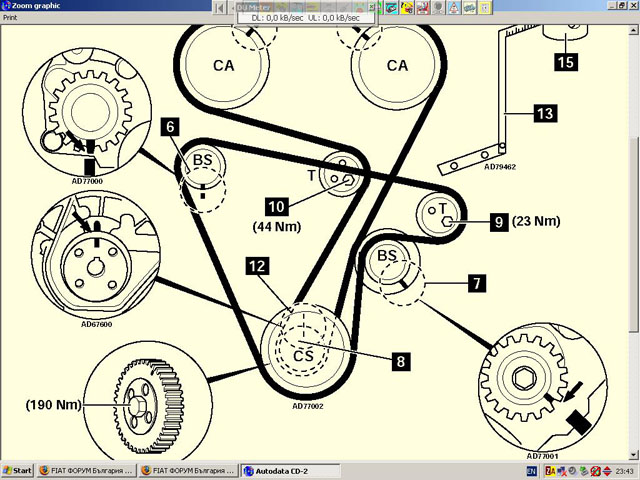Open the Print menu
The width and height of the screenshot is (640, 480).
pyautogui.click(x=10, y=17)
